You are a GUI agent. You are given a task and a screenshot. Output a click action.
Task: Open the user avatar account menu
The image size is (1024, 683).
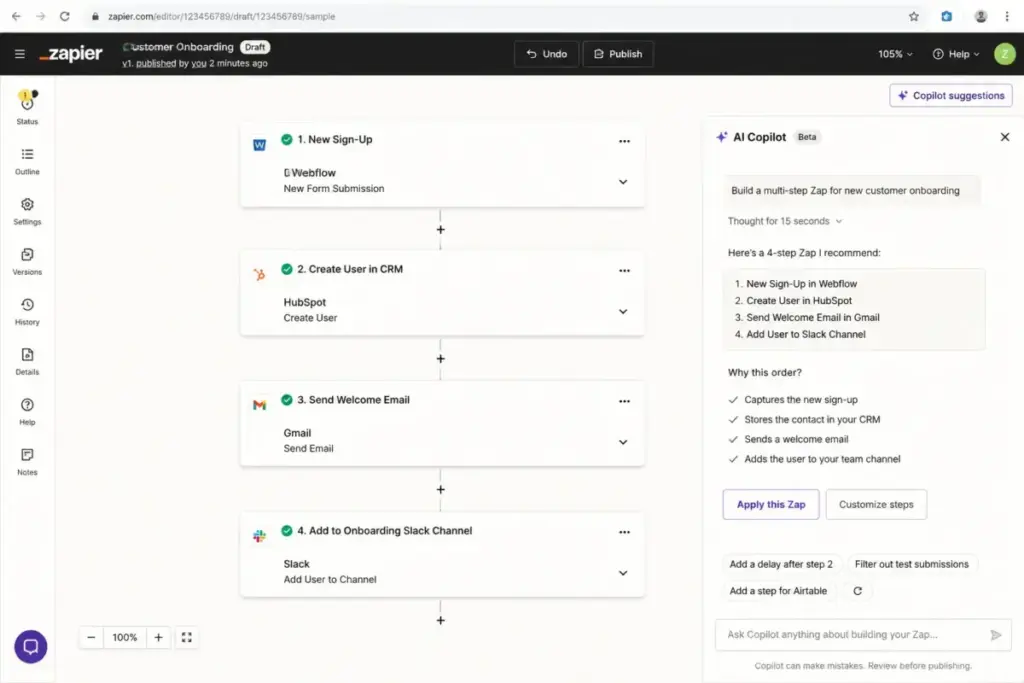click(x=1004, y=54)
